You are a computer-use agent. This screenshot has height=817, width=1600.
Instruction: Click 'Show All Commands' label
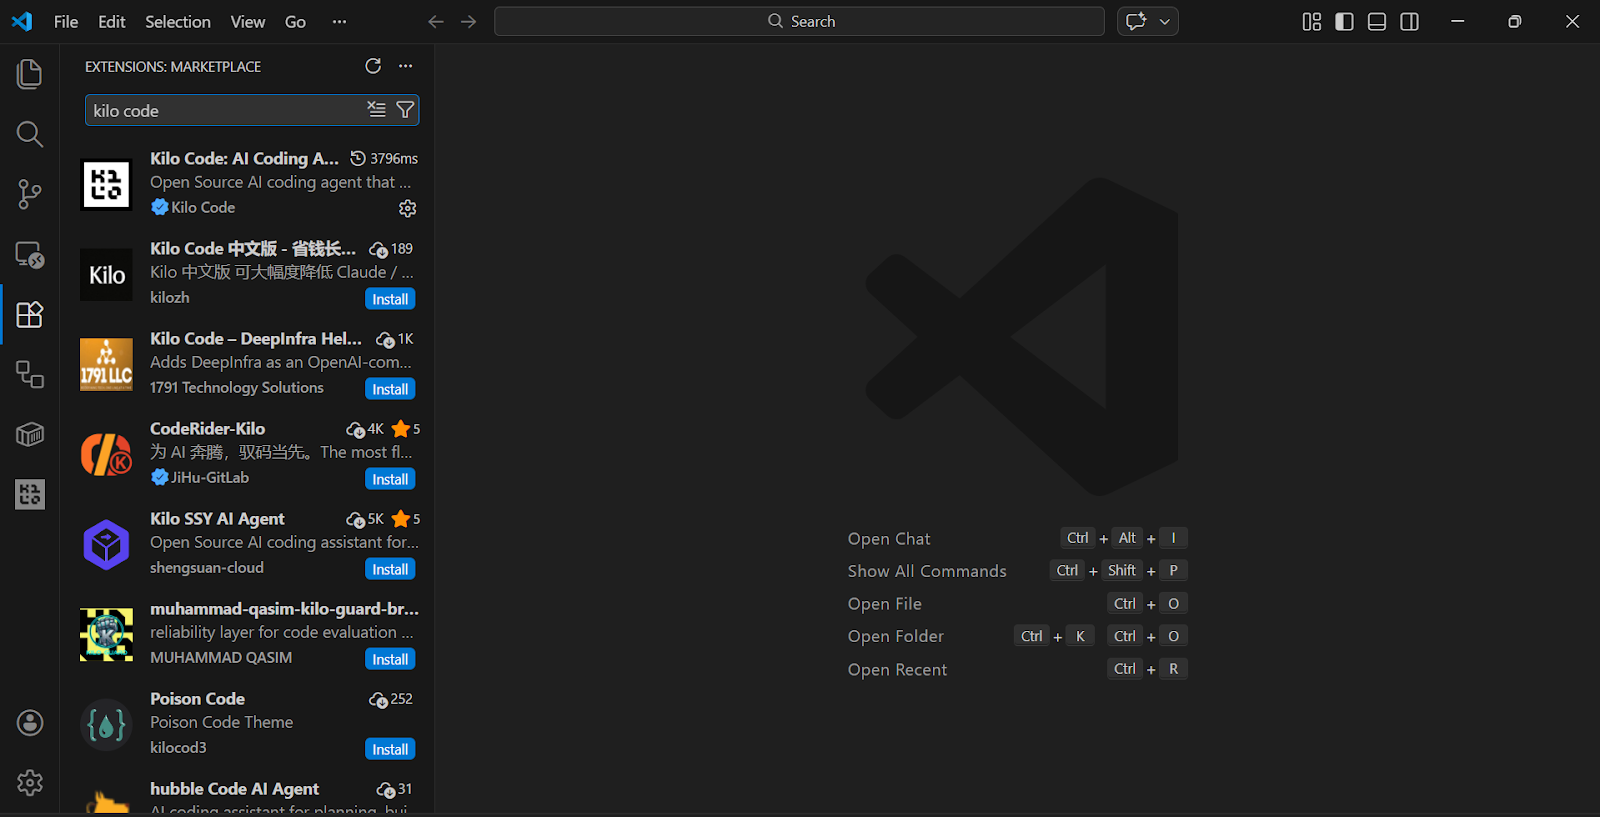[927, 571]
